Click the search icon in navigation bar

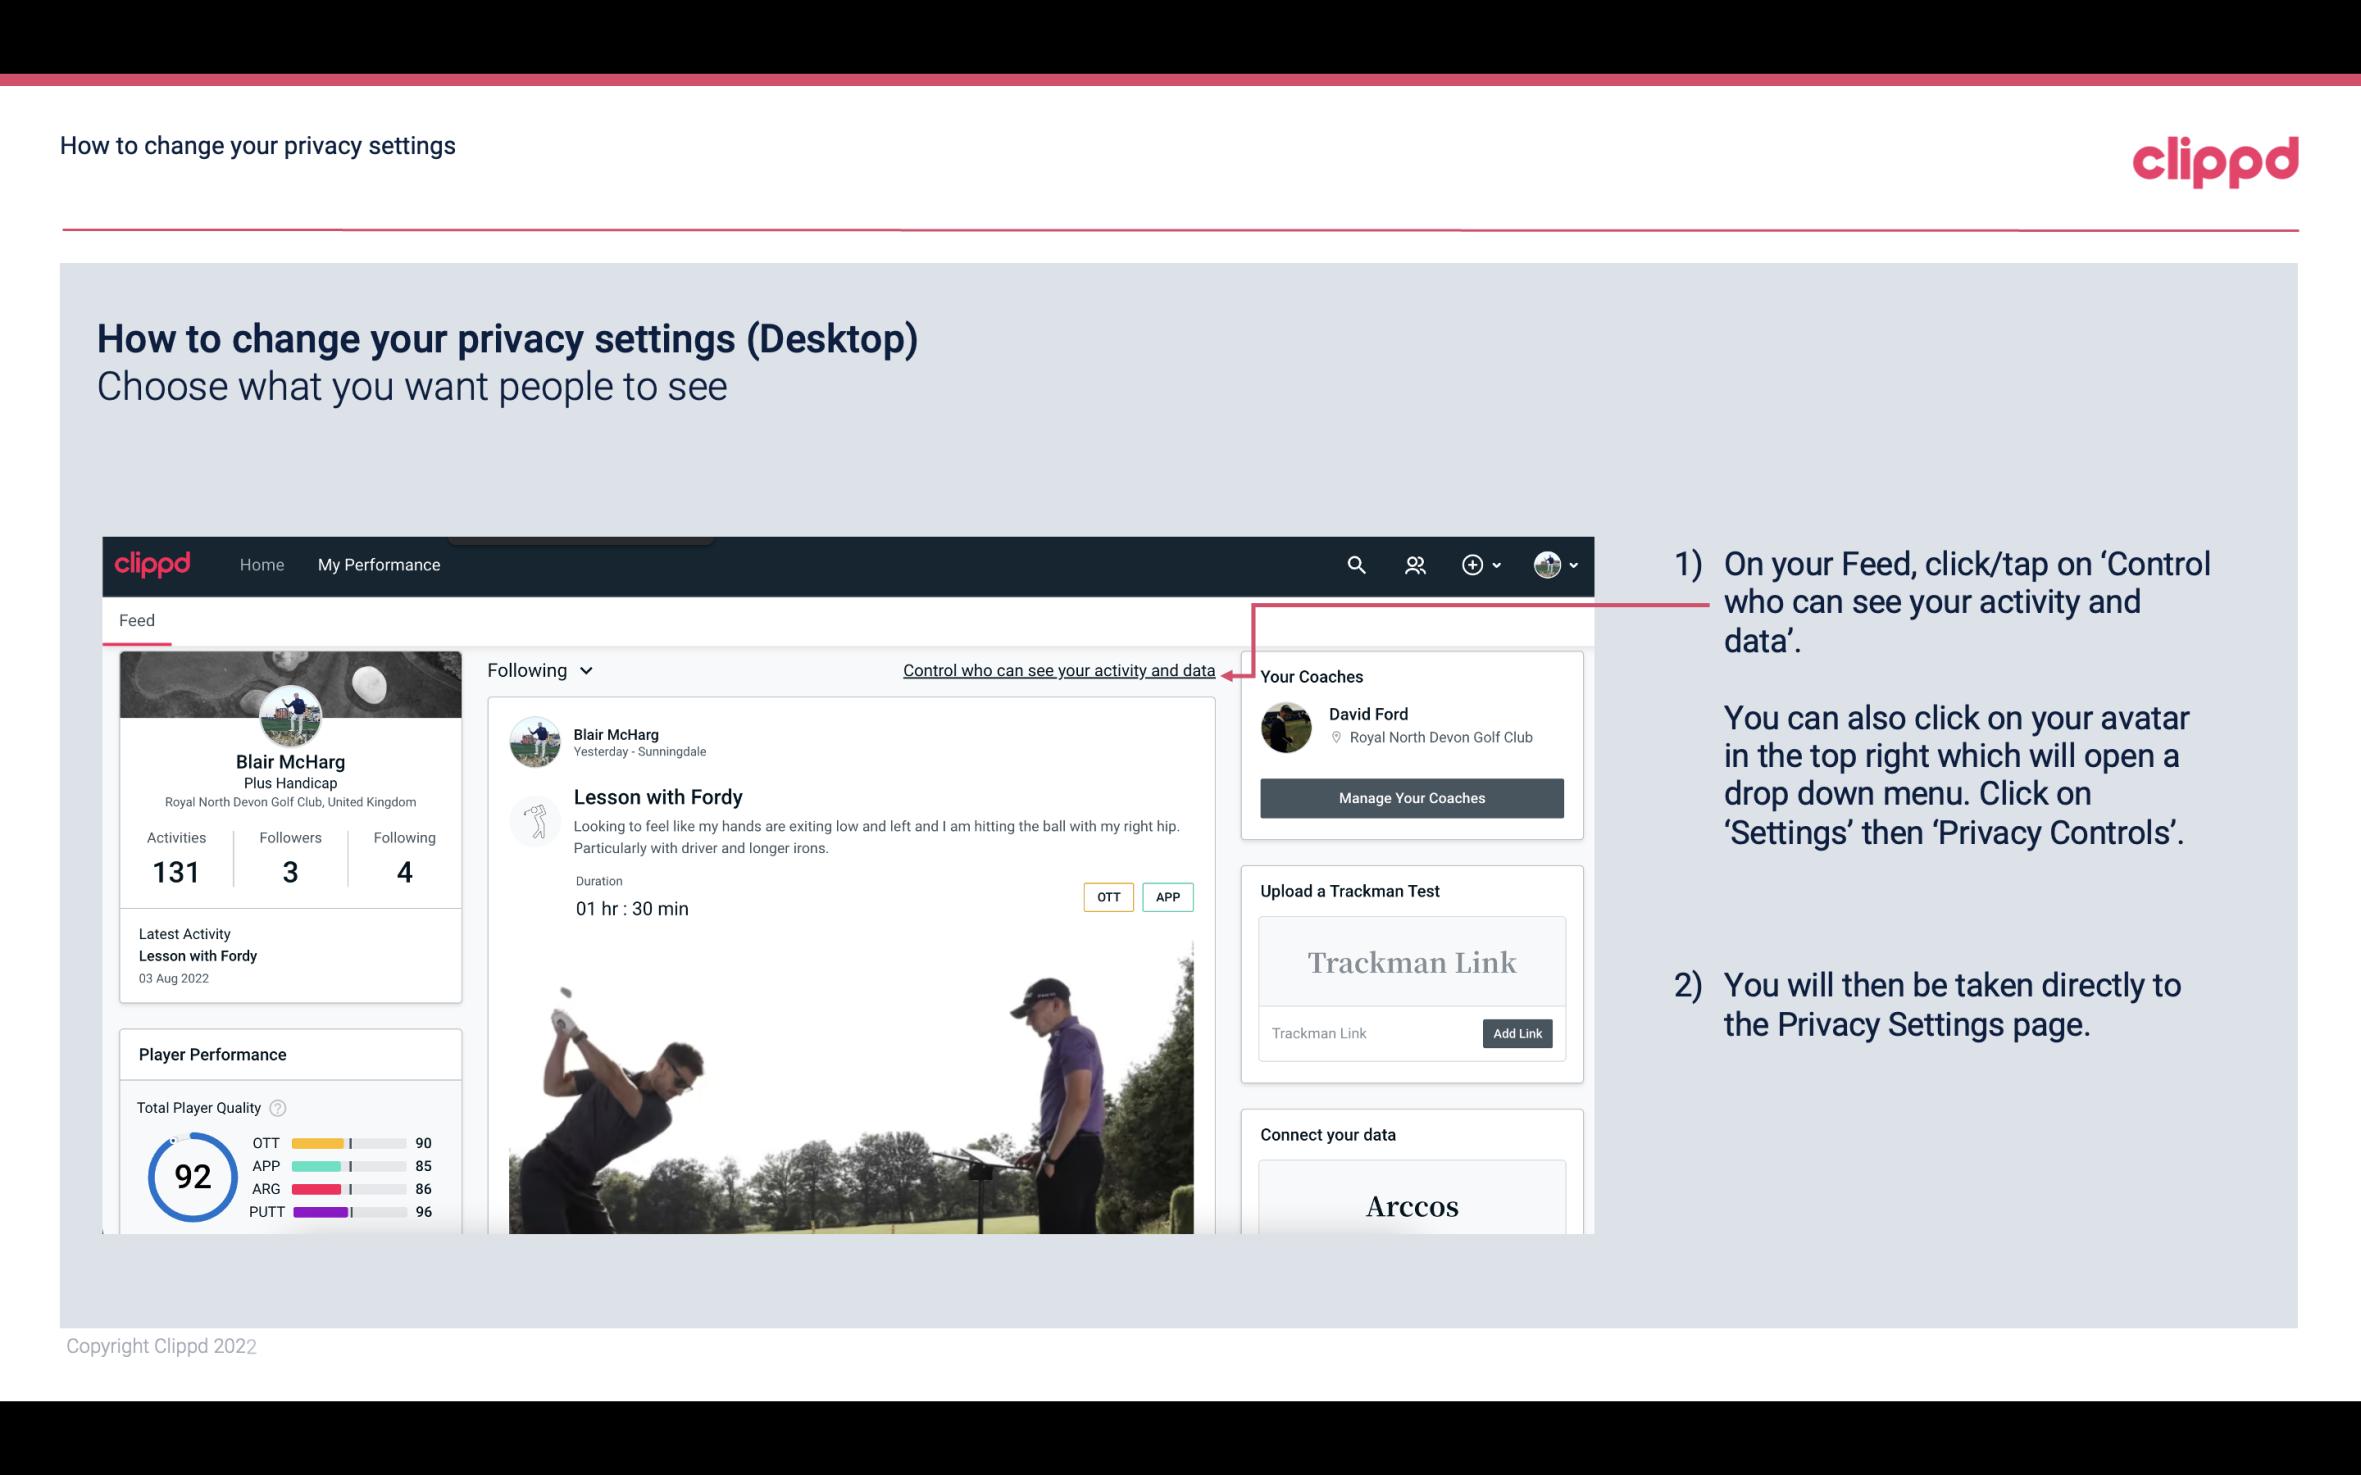(1354, 564)
